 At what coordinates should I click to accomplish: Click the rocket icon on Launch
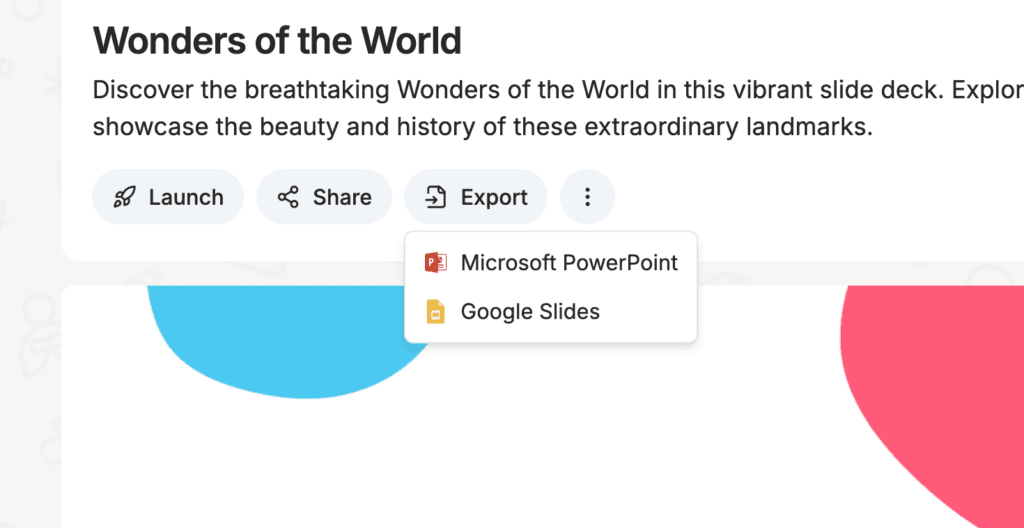pyautogui.click(x=124, y=197)
